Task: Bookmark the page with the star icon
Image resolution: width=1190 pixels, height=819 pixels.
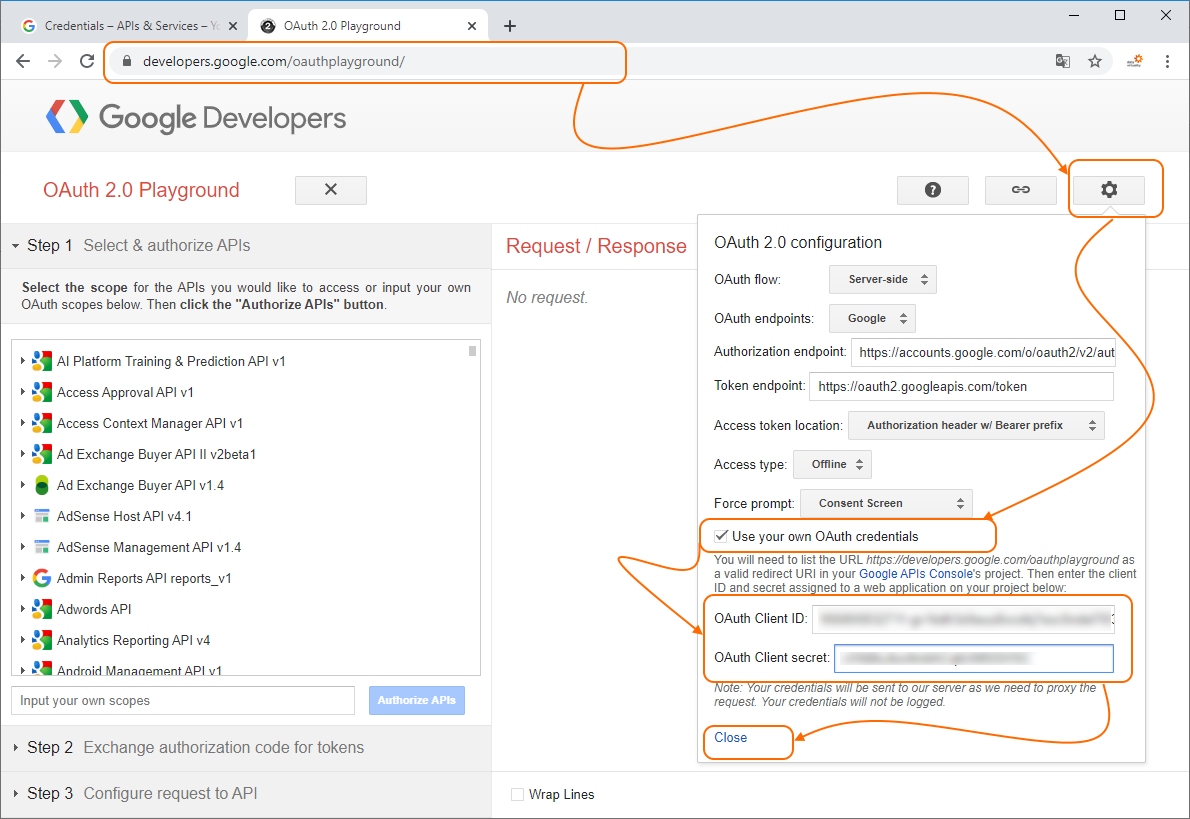Action: 1095,61
